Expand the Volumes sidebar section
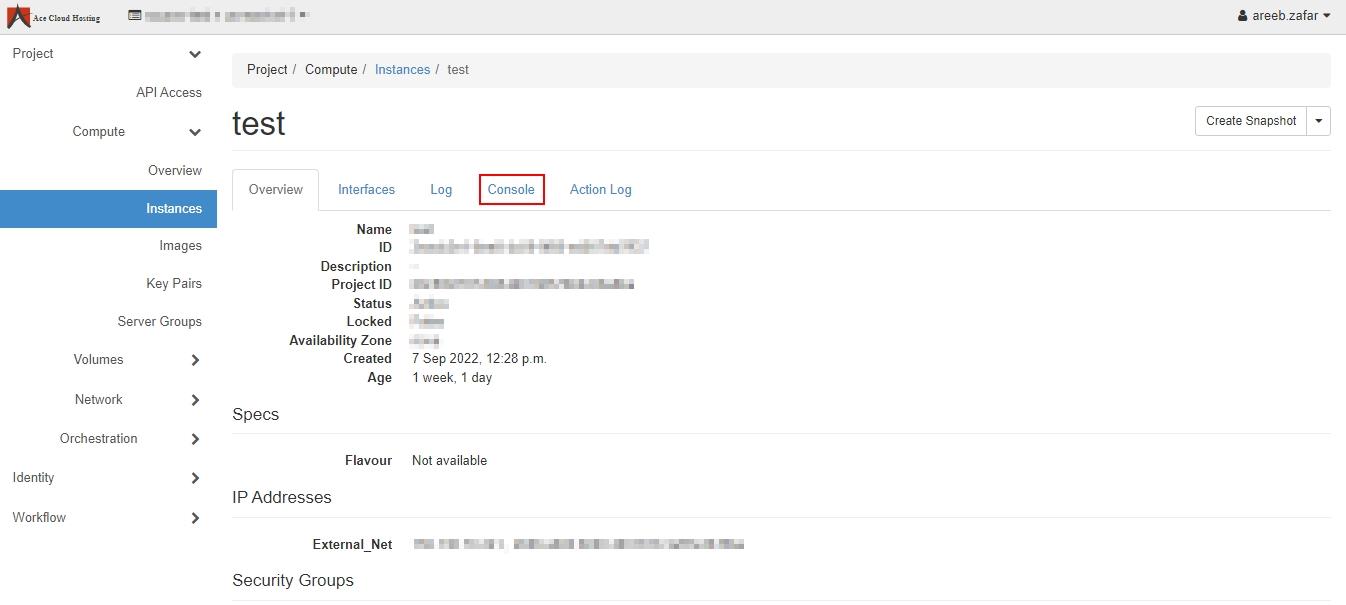The image size is (1346, 605). point(195,360)
